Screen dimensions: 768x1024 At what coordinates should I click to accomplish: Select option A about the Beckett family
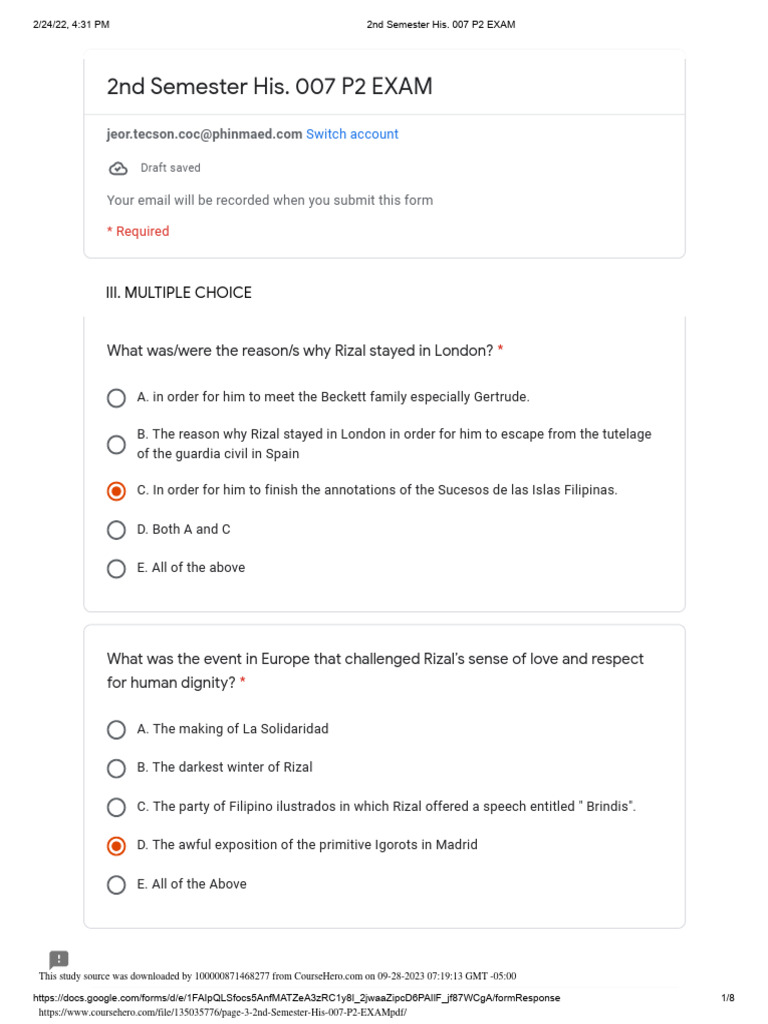coord(116,398)
